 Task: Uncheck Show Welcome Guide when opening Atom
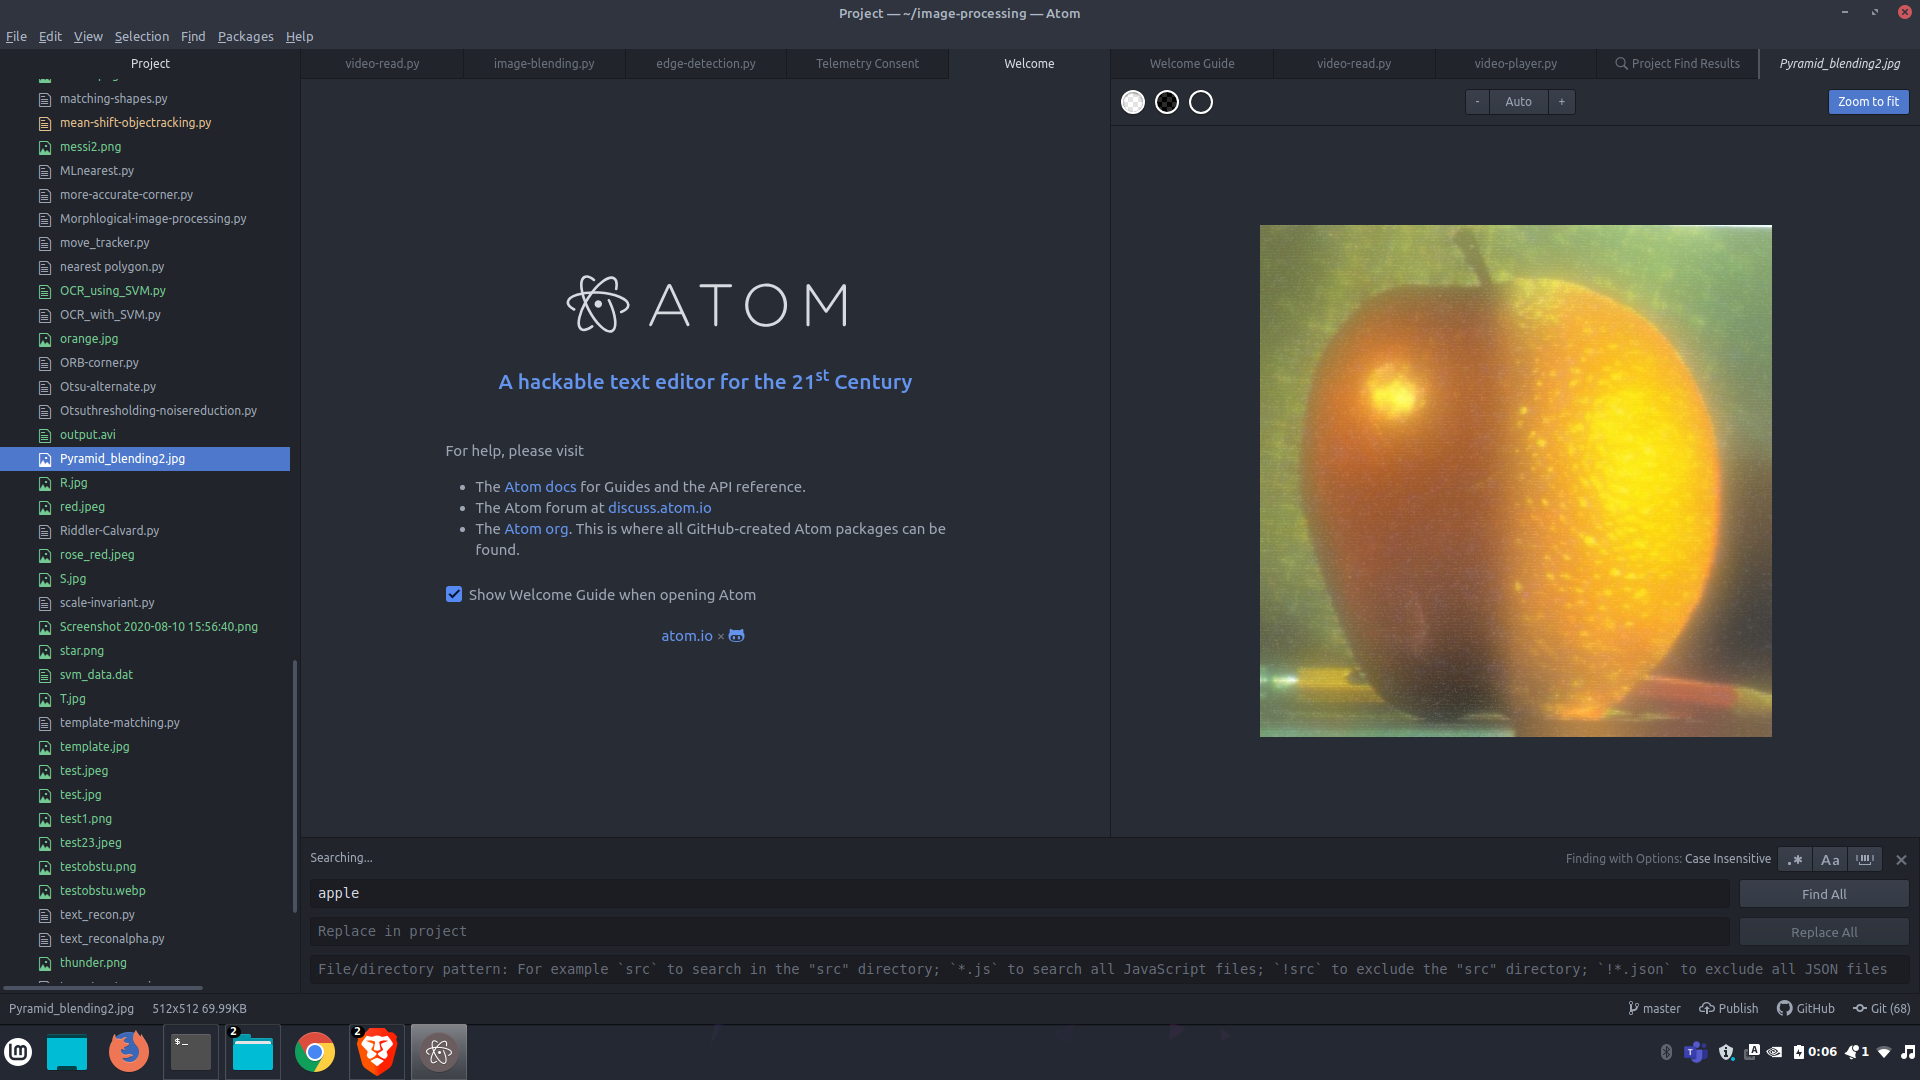point(454,594)
